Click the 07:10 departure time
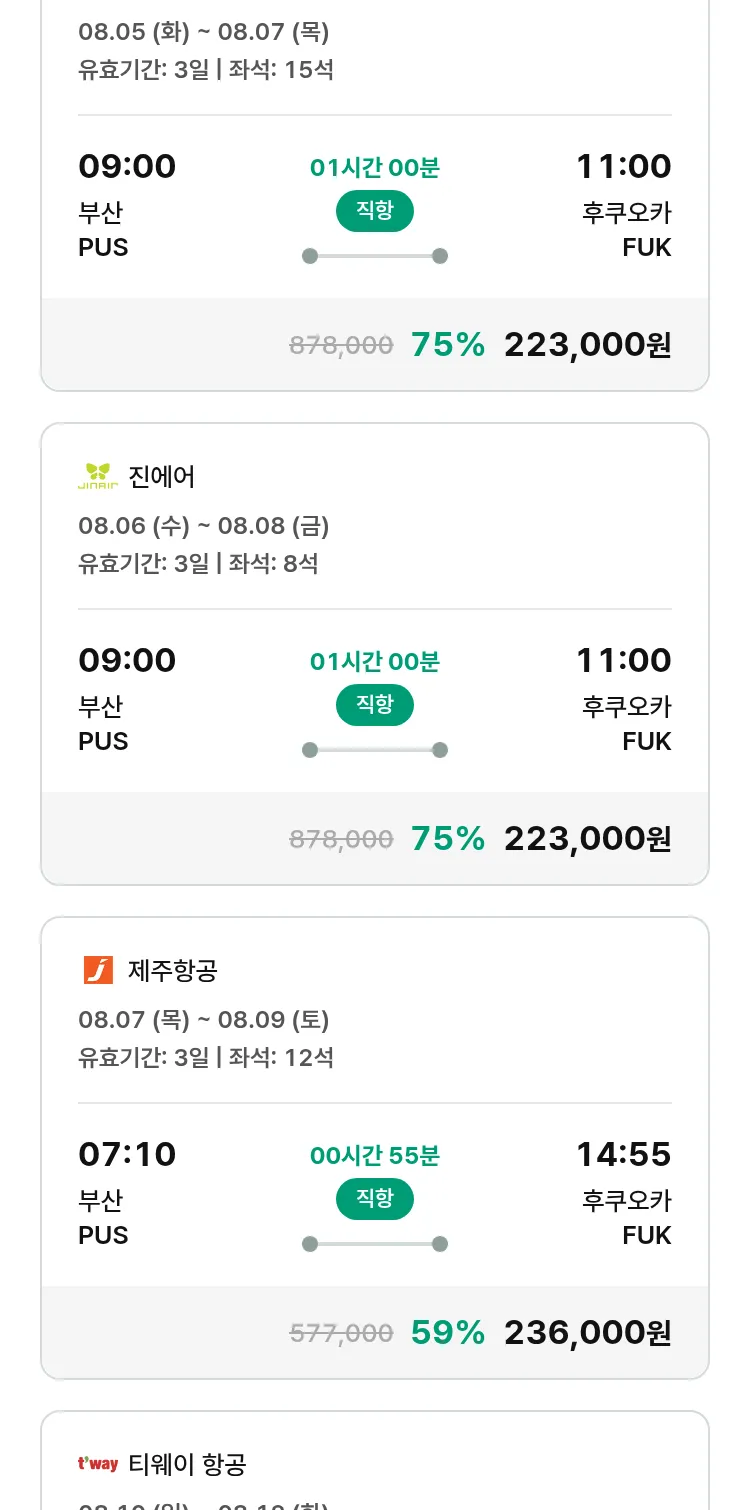 pyautogui.click(x=127, y=1154)
